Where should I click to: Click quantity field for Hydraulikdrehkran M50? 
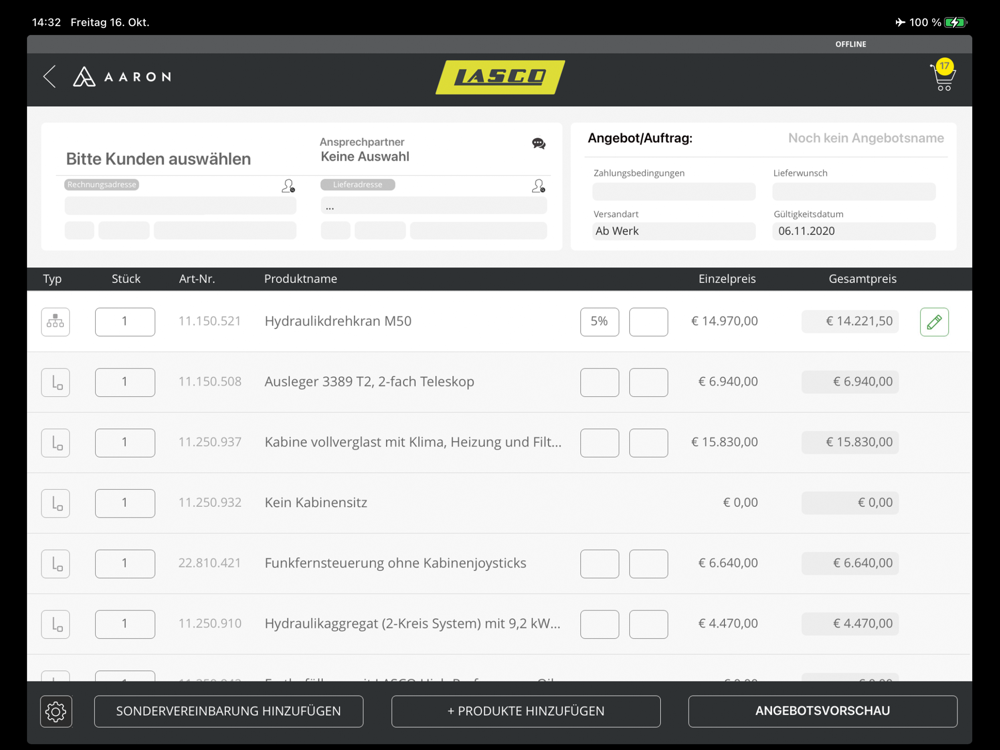125,321
